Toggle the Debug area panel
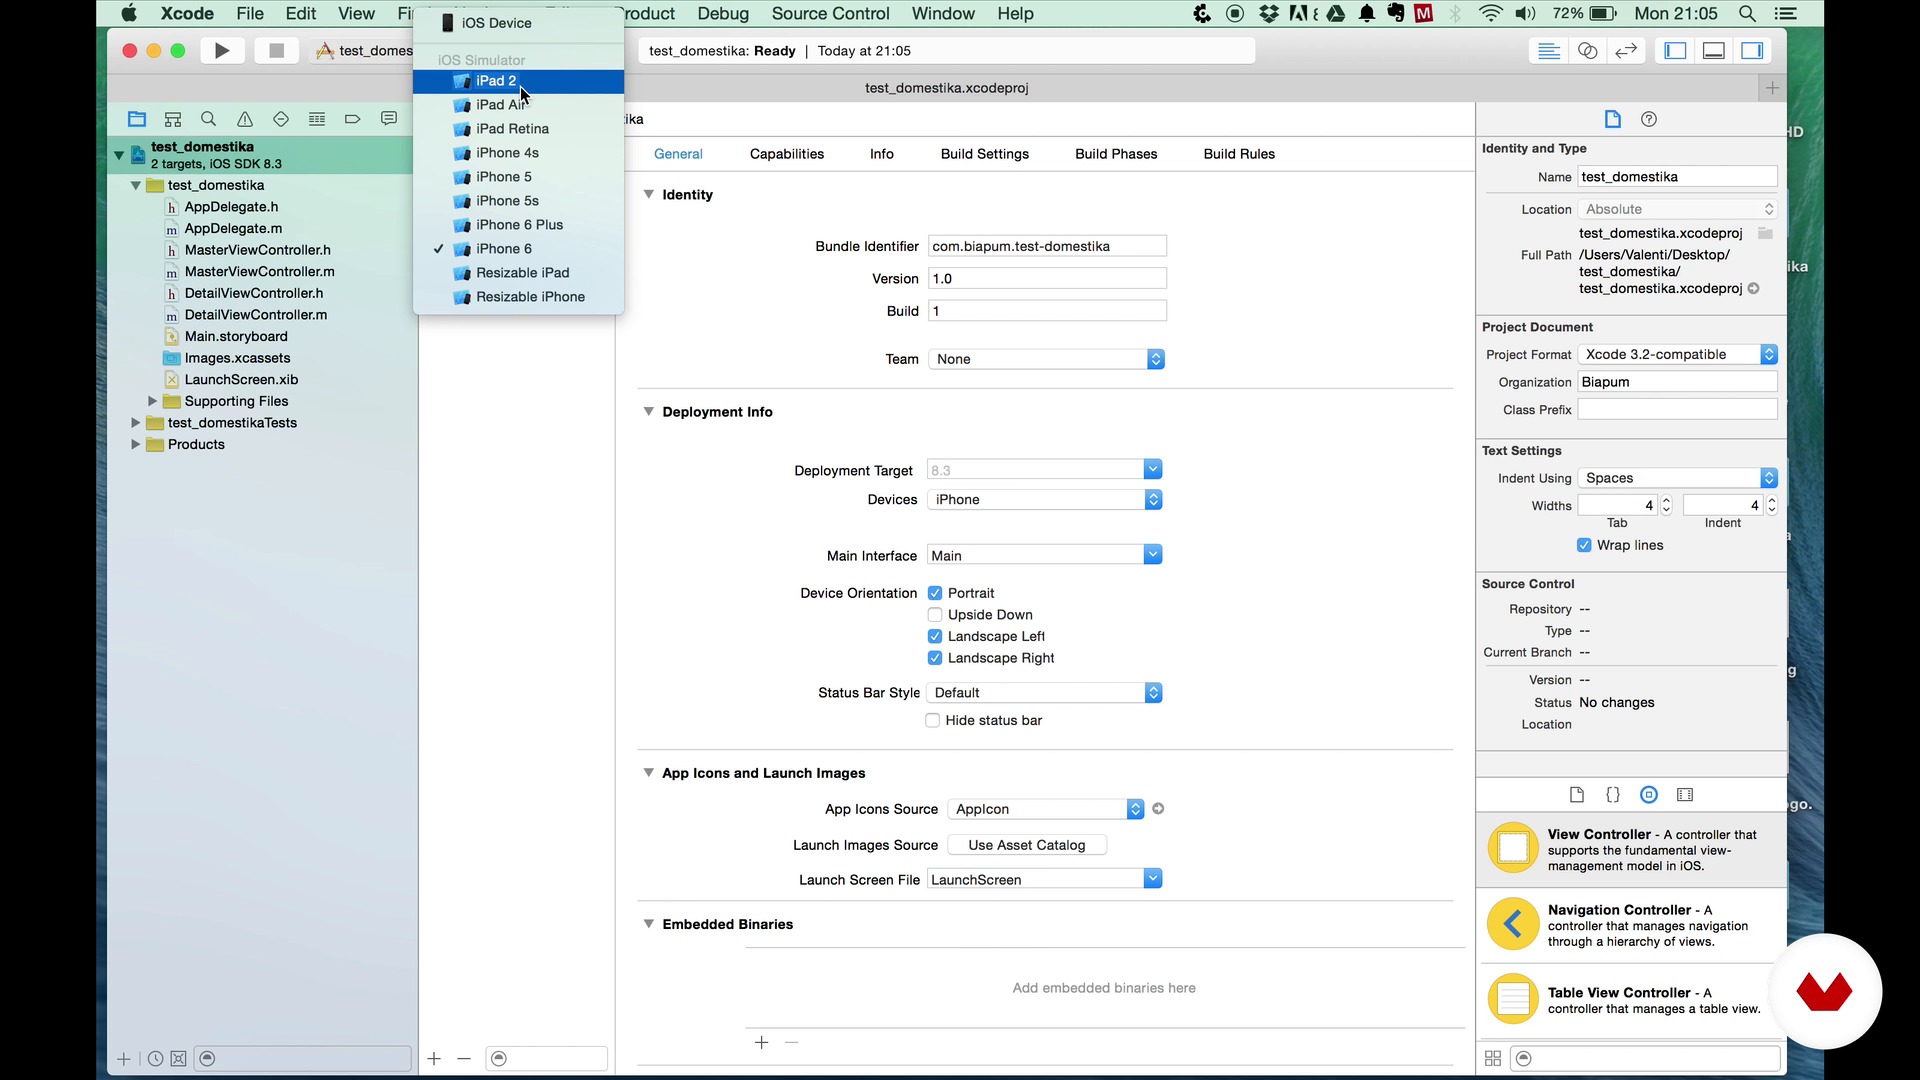Viewport: 1920px width, 1080px height. click(1714, 51)
